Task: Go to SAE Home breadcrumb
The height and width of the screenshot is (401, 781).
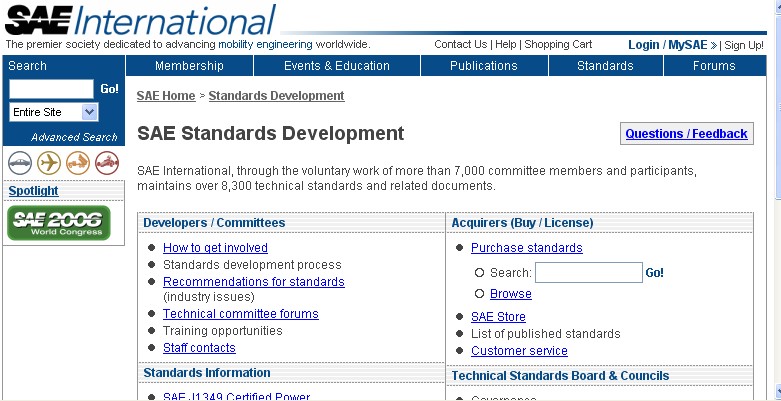Action: pos(166,96)
